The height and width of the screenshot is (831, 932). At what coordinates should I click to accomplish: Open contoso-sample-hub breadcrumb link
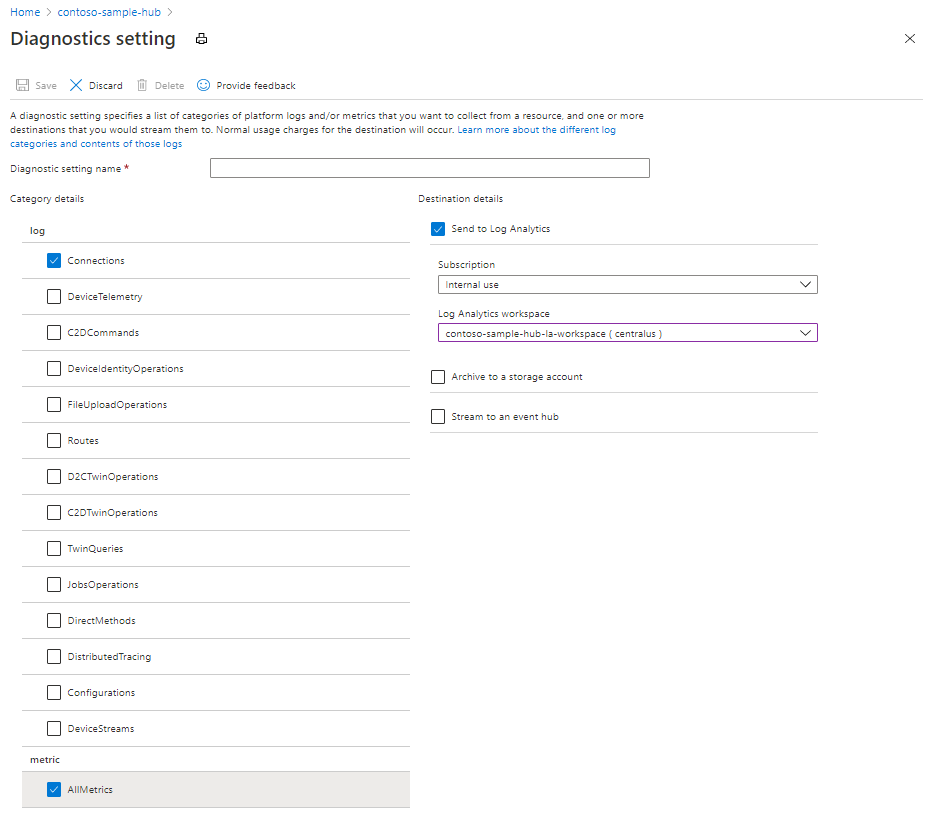[x=109, y=12]
